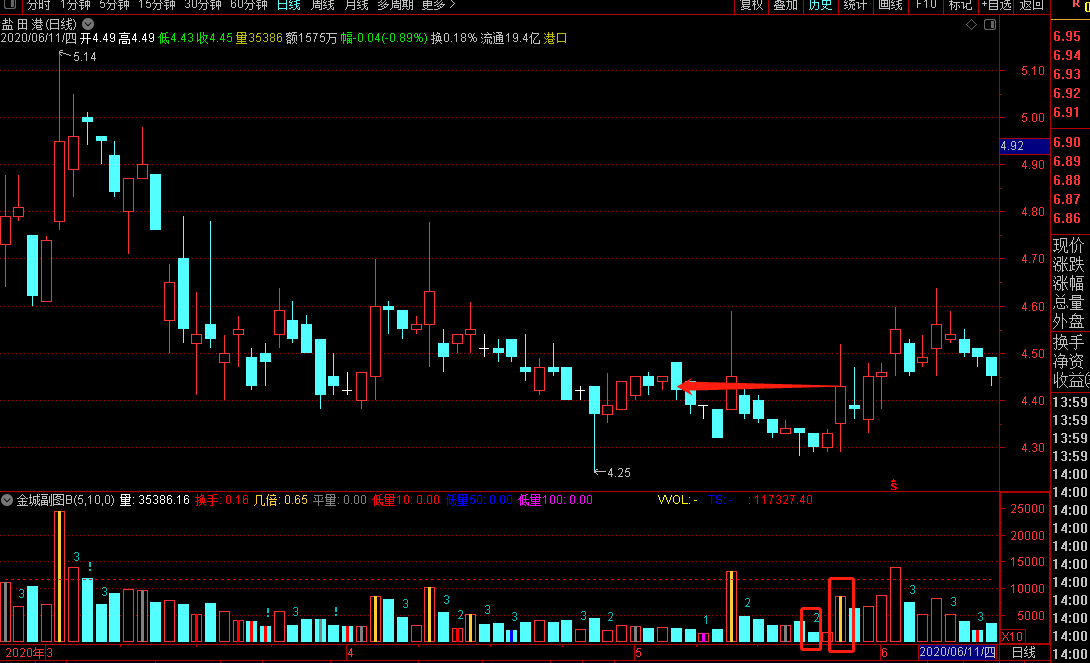Open the layout panel icon at top-left corner
This screenshot has height=663, width=1090.
(10, 4)
